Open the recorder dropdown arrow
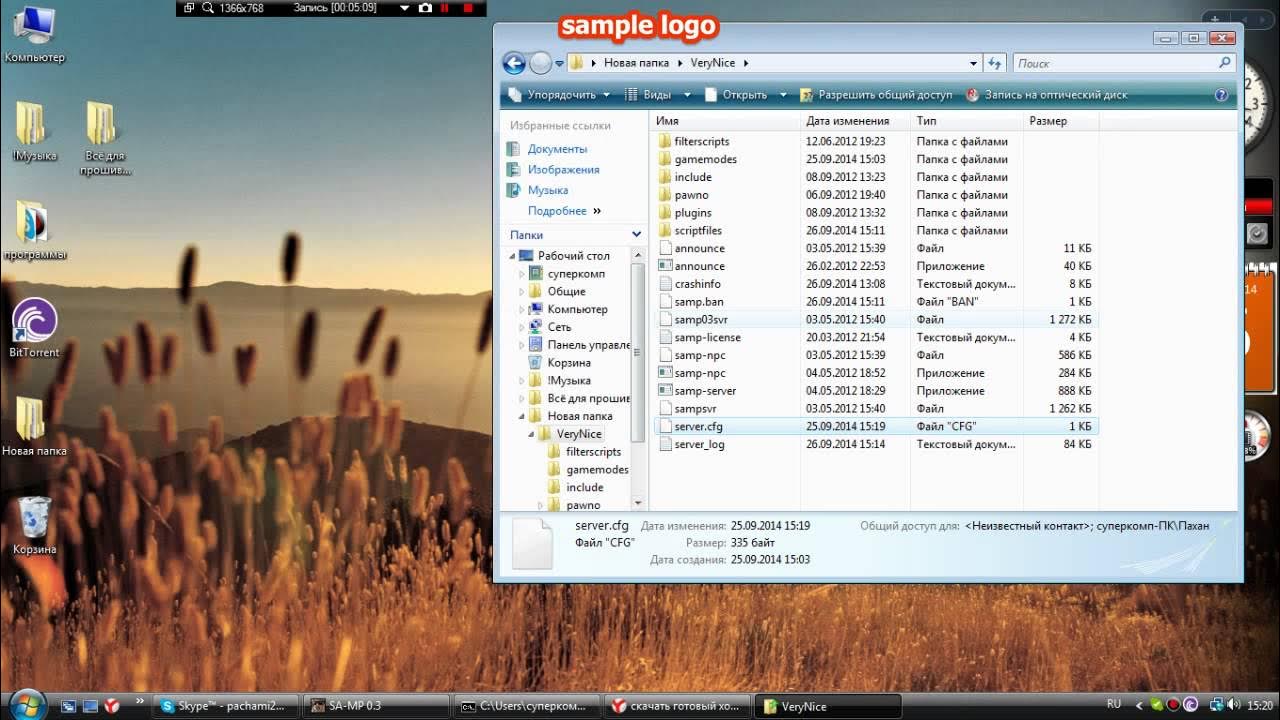The width and height of the screenshot is (1280, 720). (405, 8)
